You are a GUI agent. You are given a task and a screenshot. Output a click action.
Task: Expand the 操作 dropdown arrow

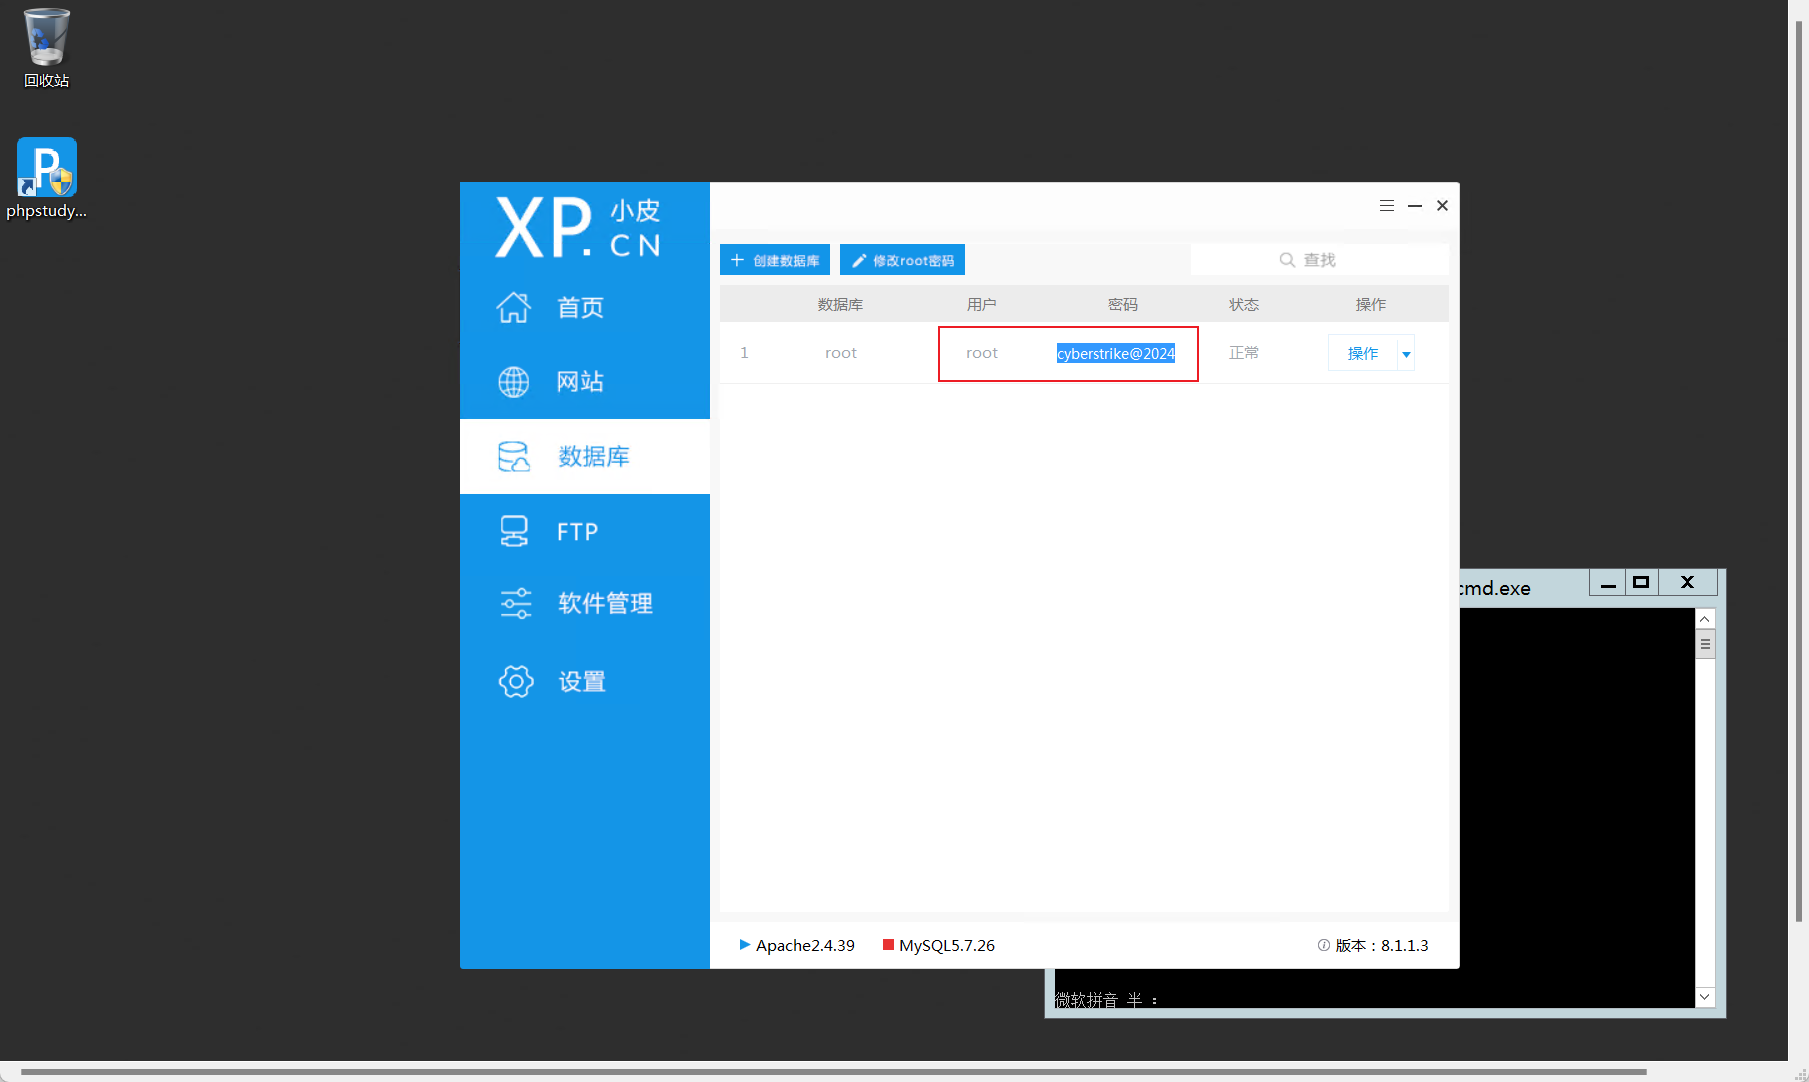pyautogui.click(x=1406, y=354)
